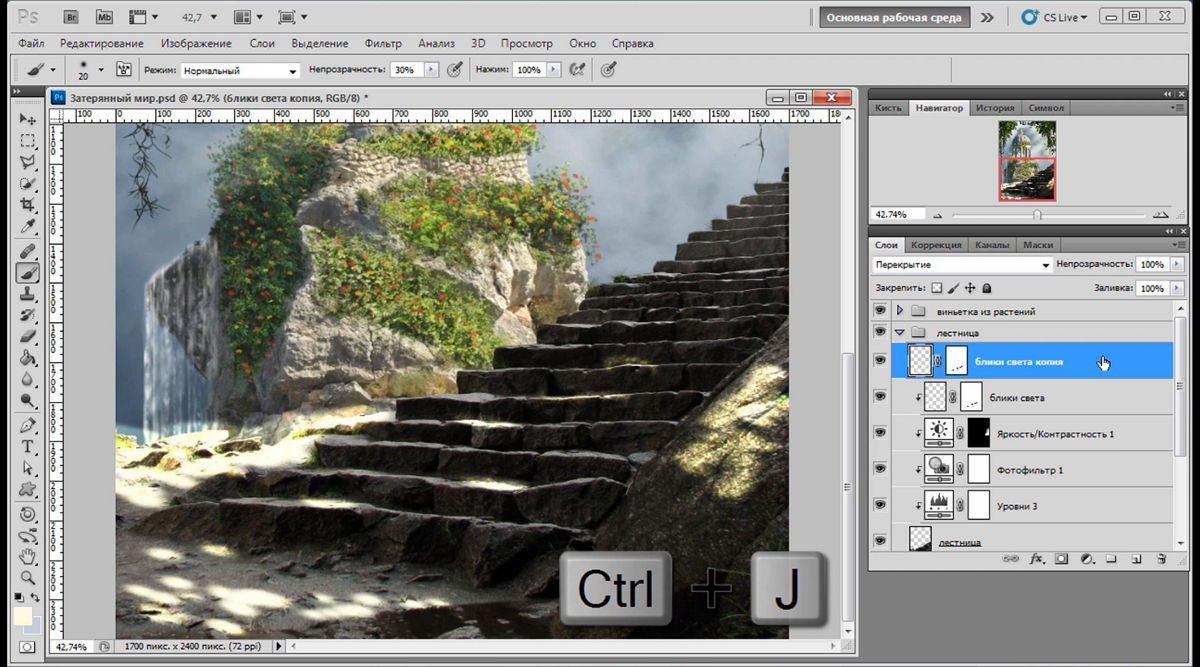Click the Navigator zoom slider

point(1037,215)
